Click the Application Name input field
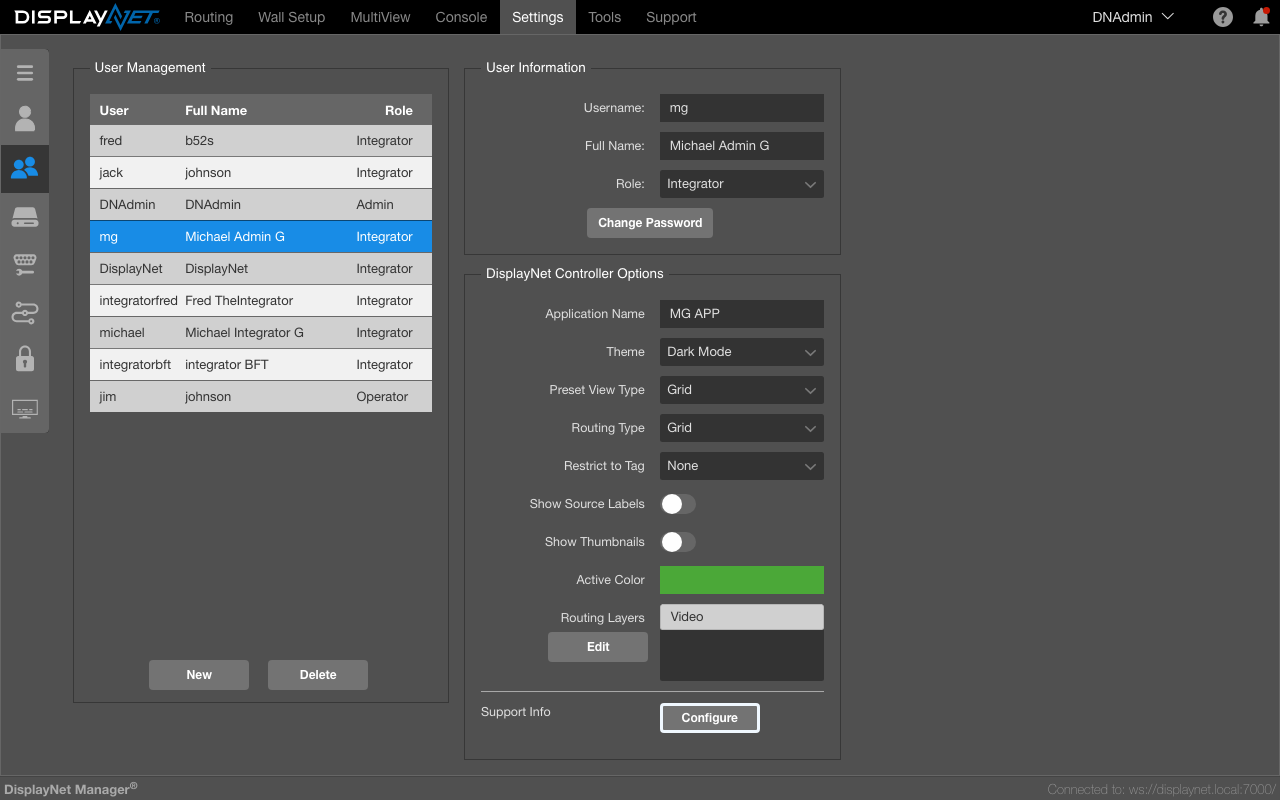The image size is (1280, 800). click(x=742, y=314)
